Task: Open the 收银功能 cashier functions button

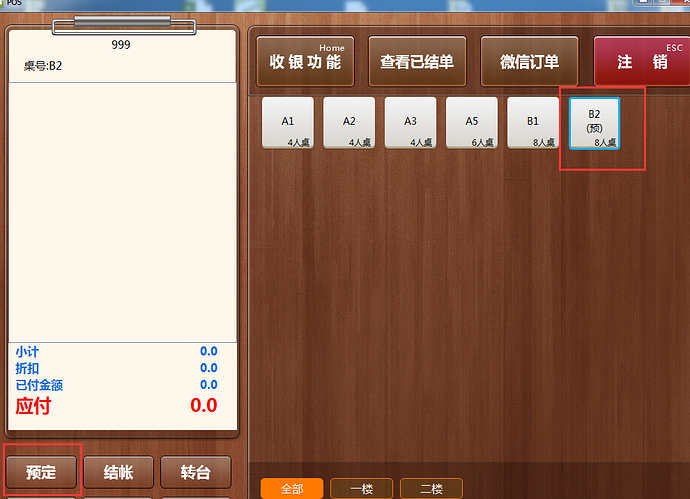Action: 305,61
